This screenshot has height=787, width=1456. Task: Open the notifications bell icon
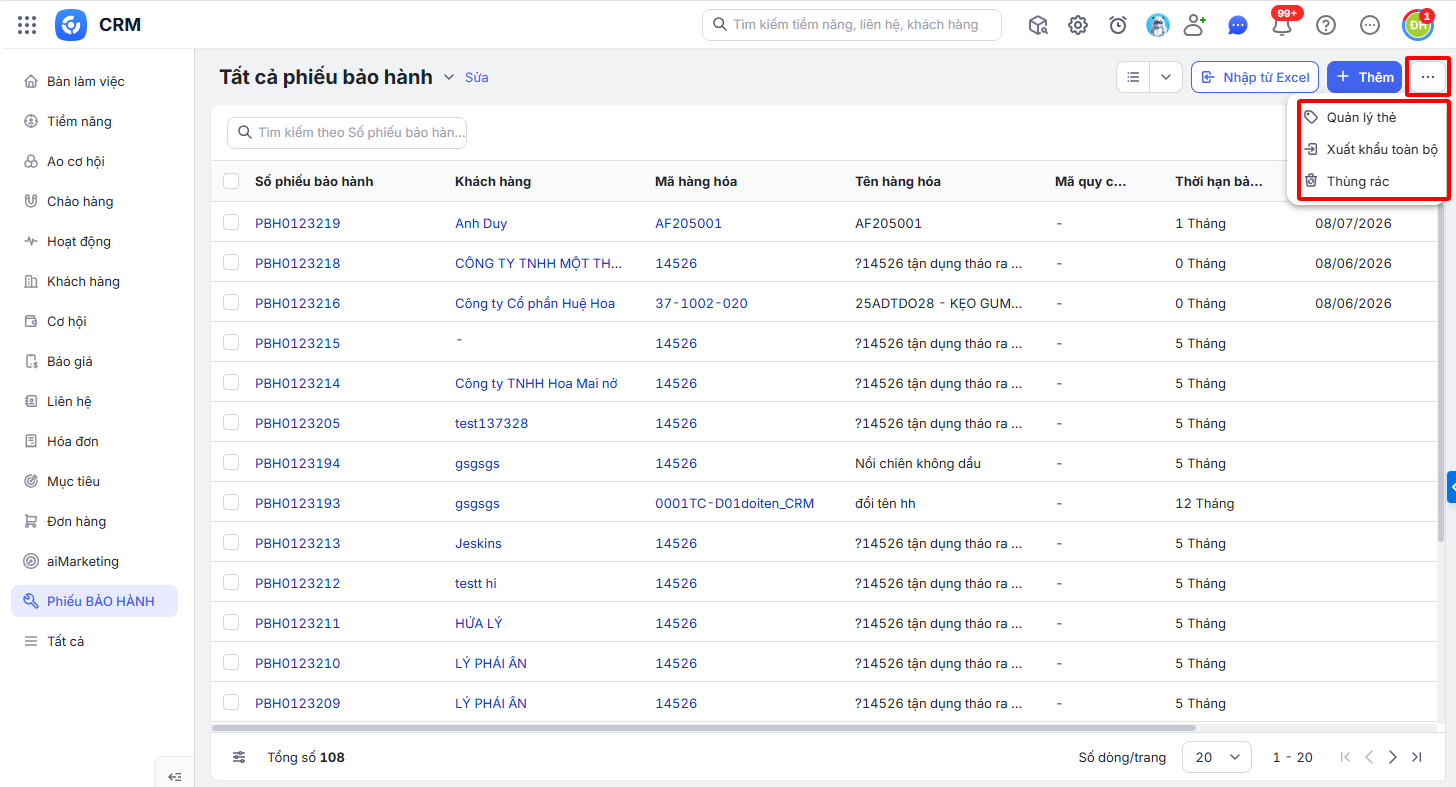click(x=1282, y=26)
